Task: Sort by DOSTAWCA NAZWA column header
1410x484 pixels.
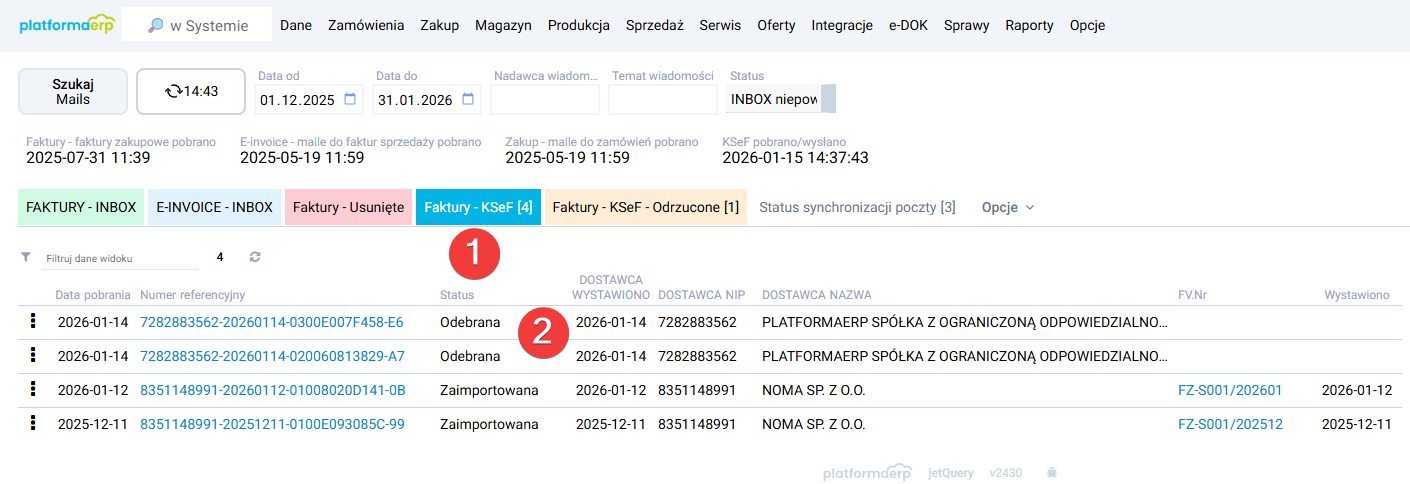Action: [x=817, y=295]
